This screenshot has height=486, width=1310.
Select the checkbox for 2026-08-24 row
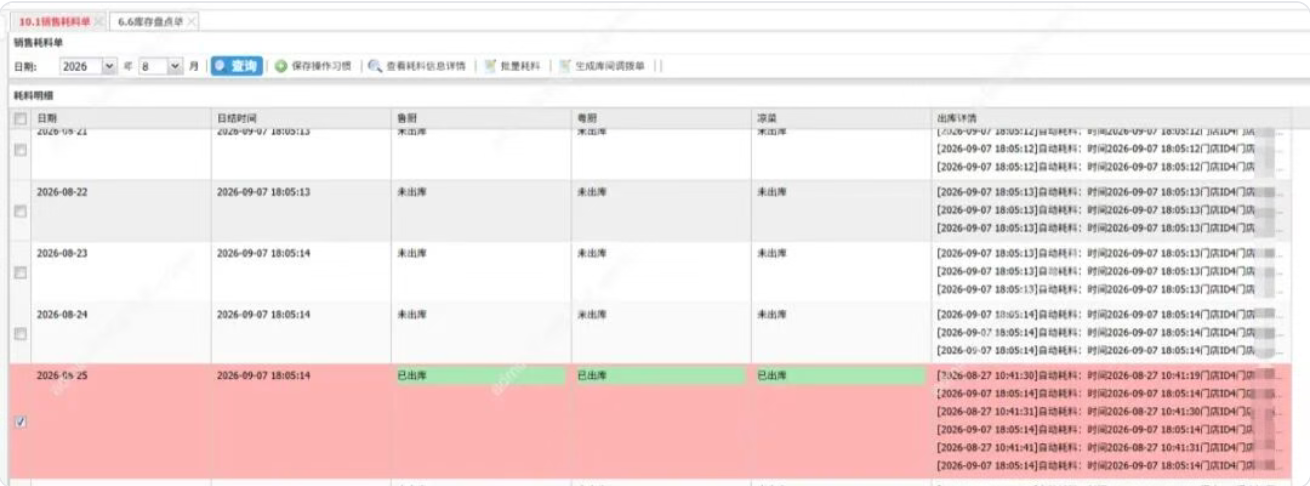tap(21, 333)
